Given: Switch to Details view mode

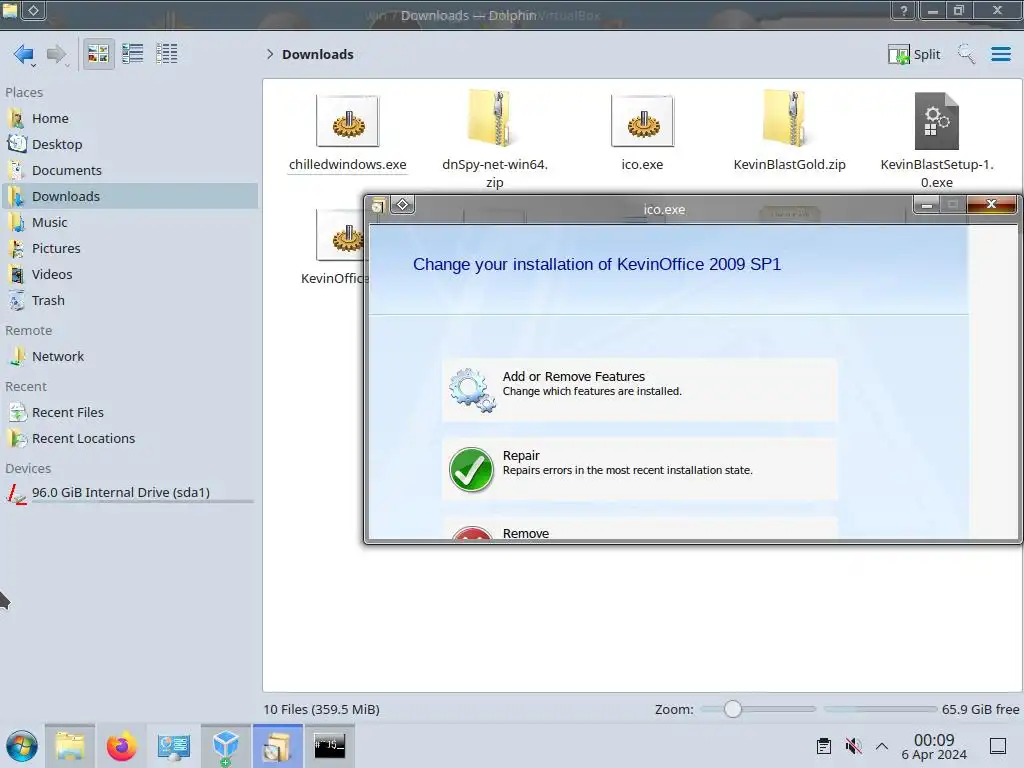Looking at the screenshot, I should coord(167,54).
